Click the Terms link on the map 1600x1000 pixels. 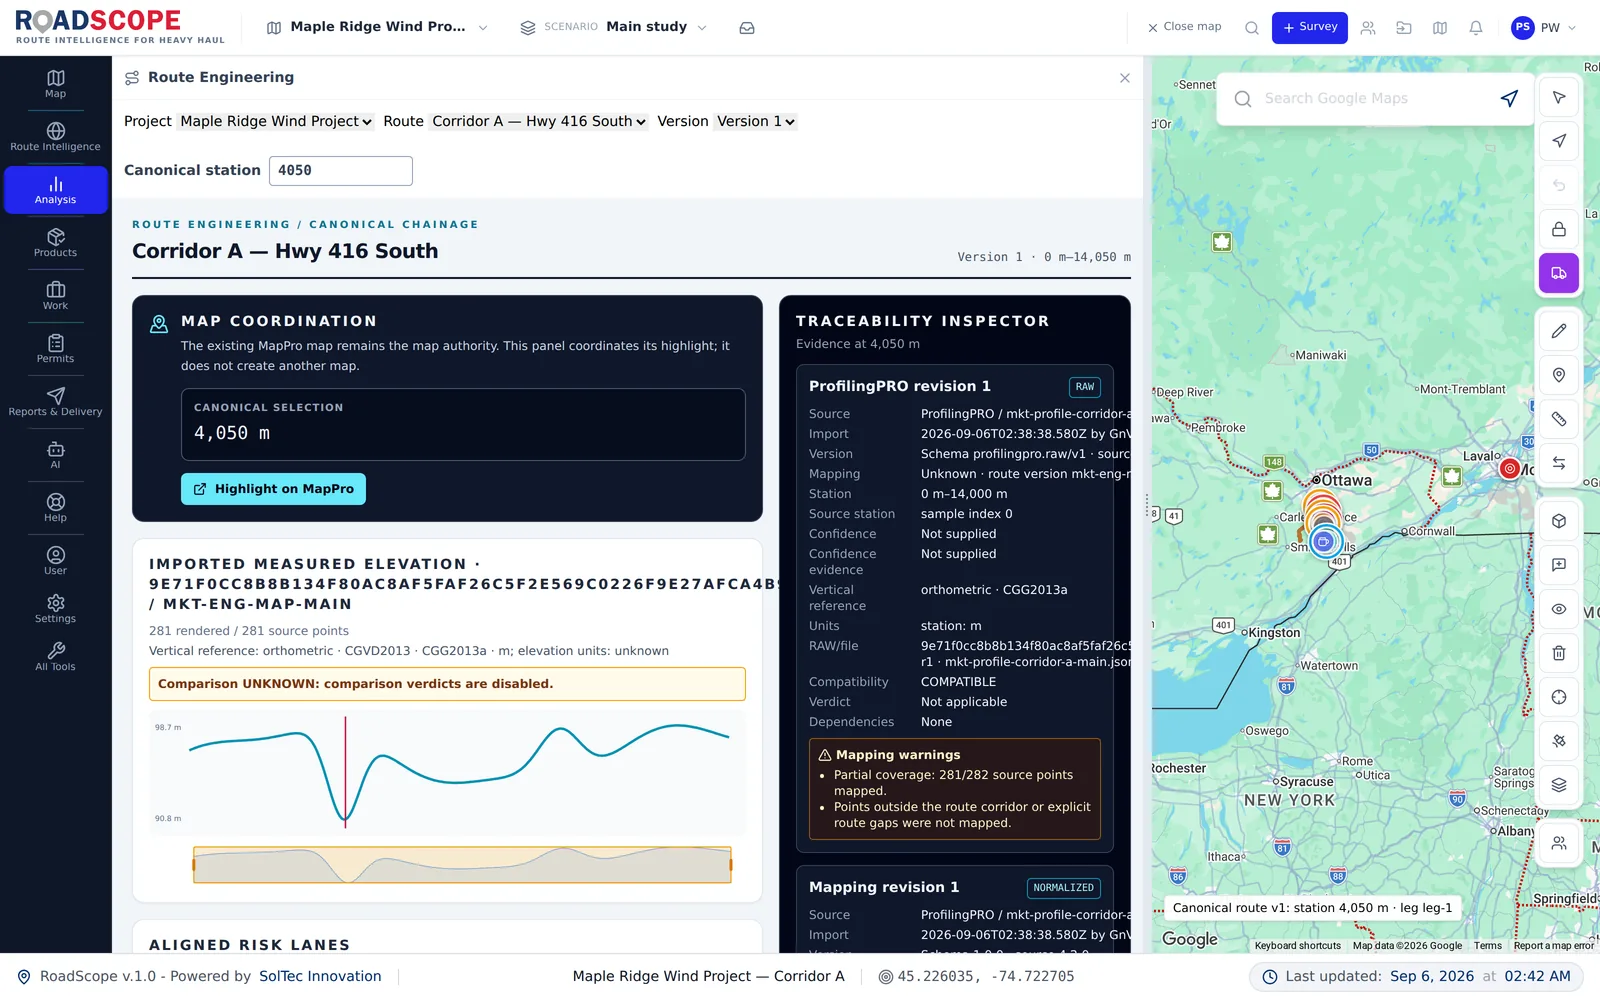point(1487,946)
